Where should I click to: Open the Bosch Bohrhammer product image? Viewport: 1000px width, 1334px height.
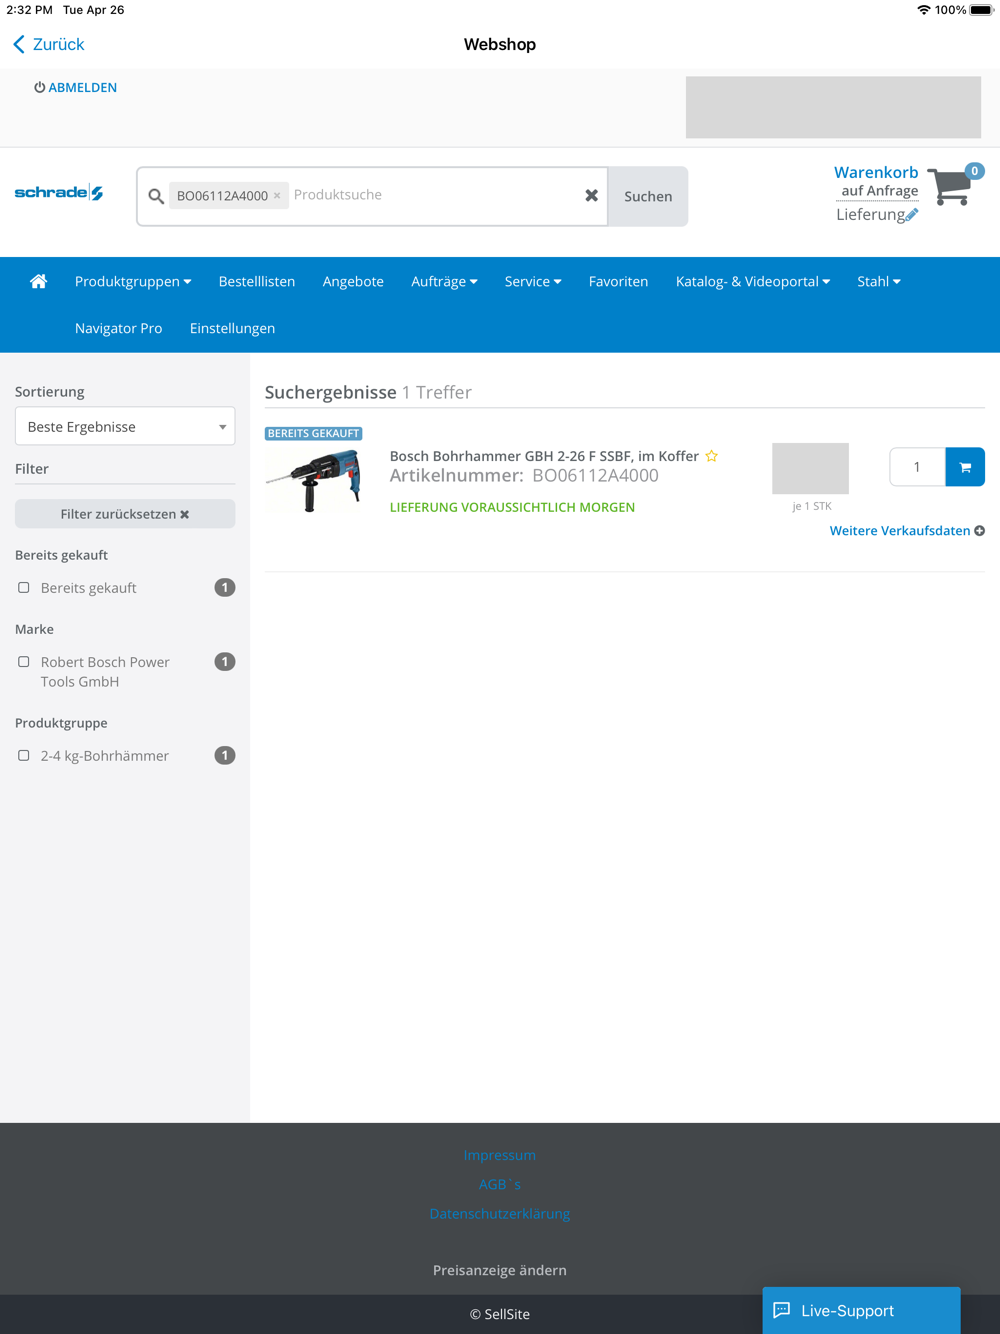(314, 481)
